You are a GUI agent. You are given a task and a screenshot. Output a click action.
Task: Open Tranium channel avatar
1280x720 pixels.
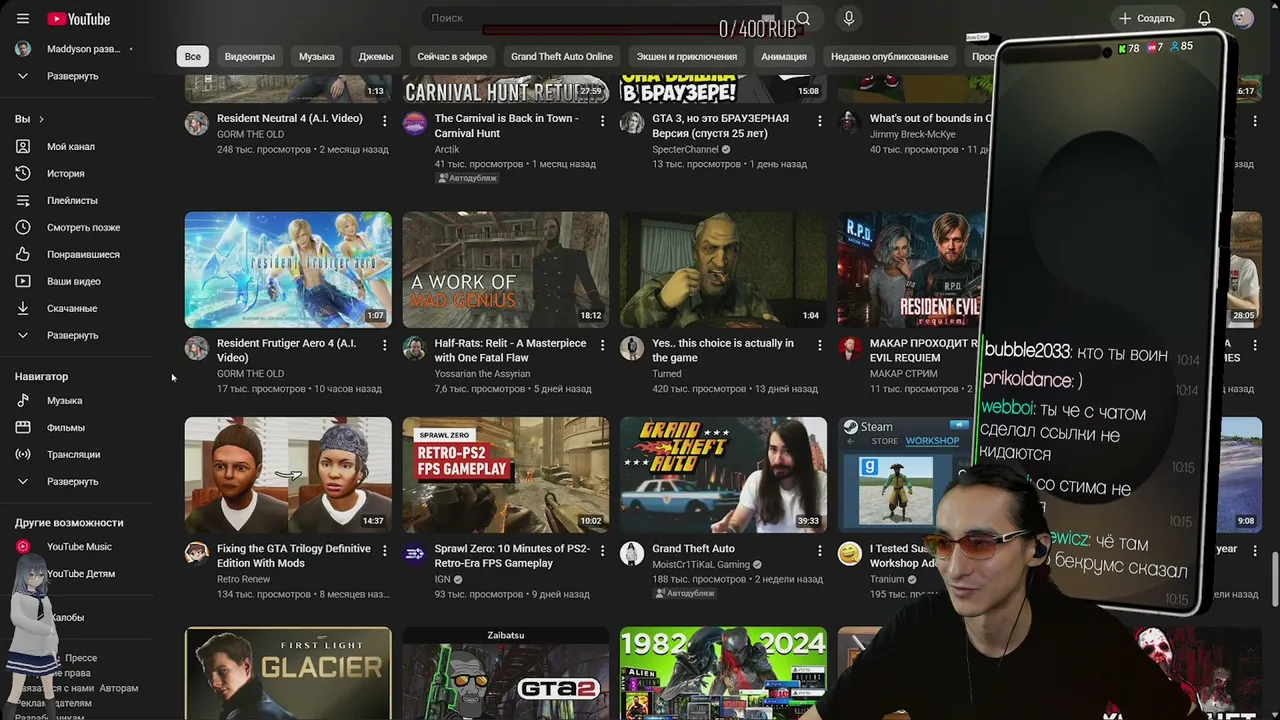tap(850, 553)
